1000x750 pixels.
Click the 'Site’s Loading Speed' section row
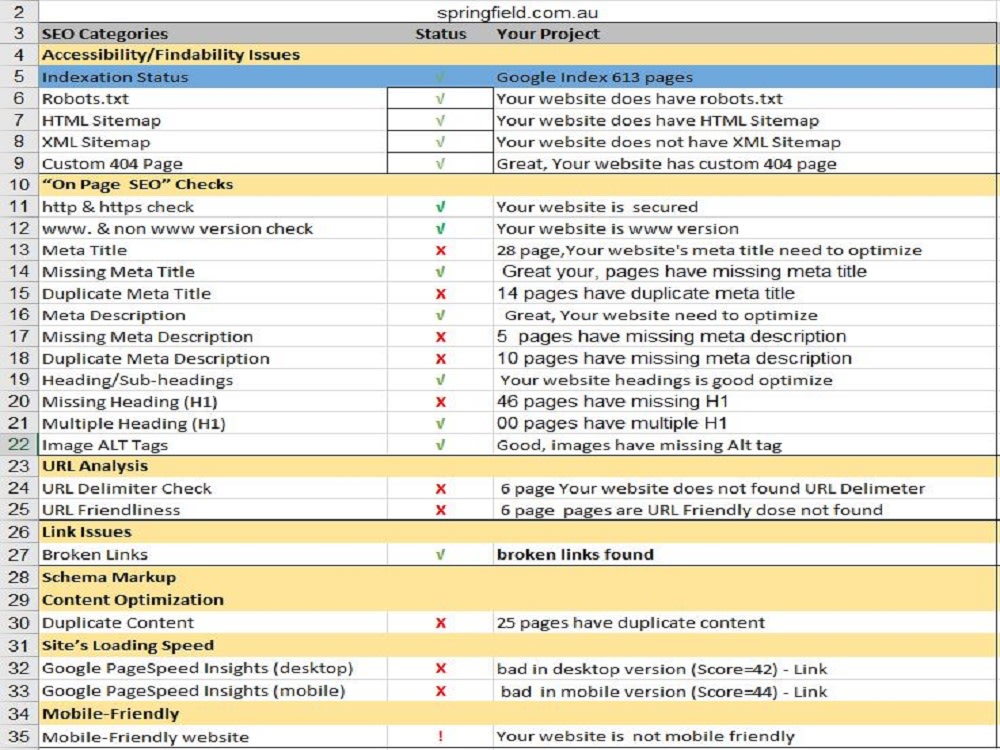pyautogui.click(x=518, y=645)
